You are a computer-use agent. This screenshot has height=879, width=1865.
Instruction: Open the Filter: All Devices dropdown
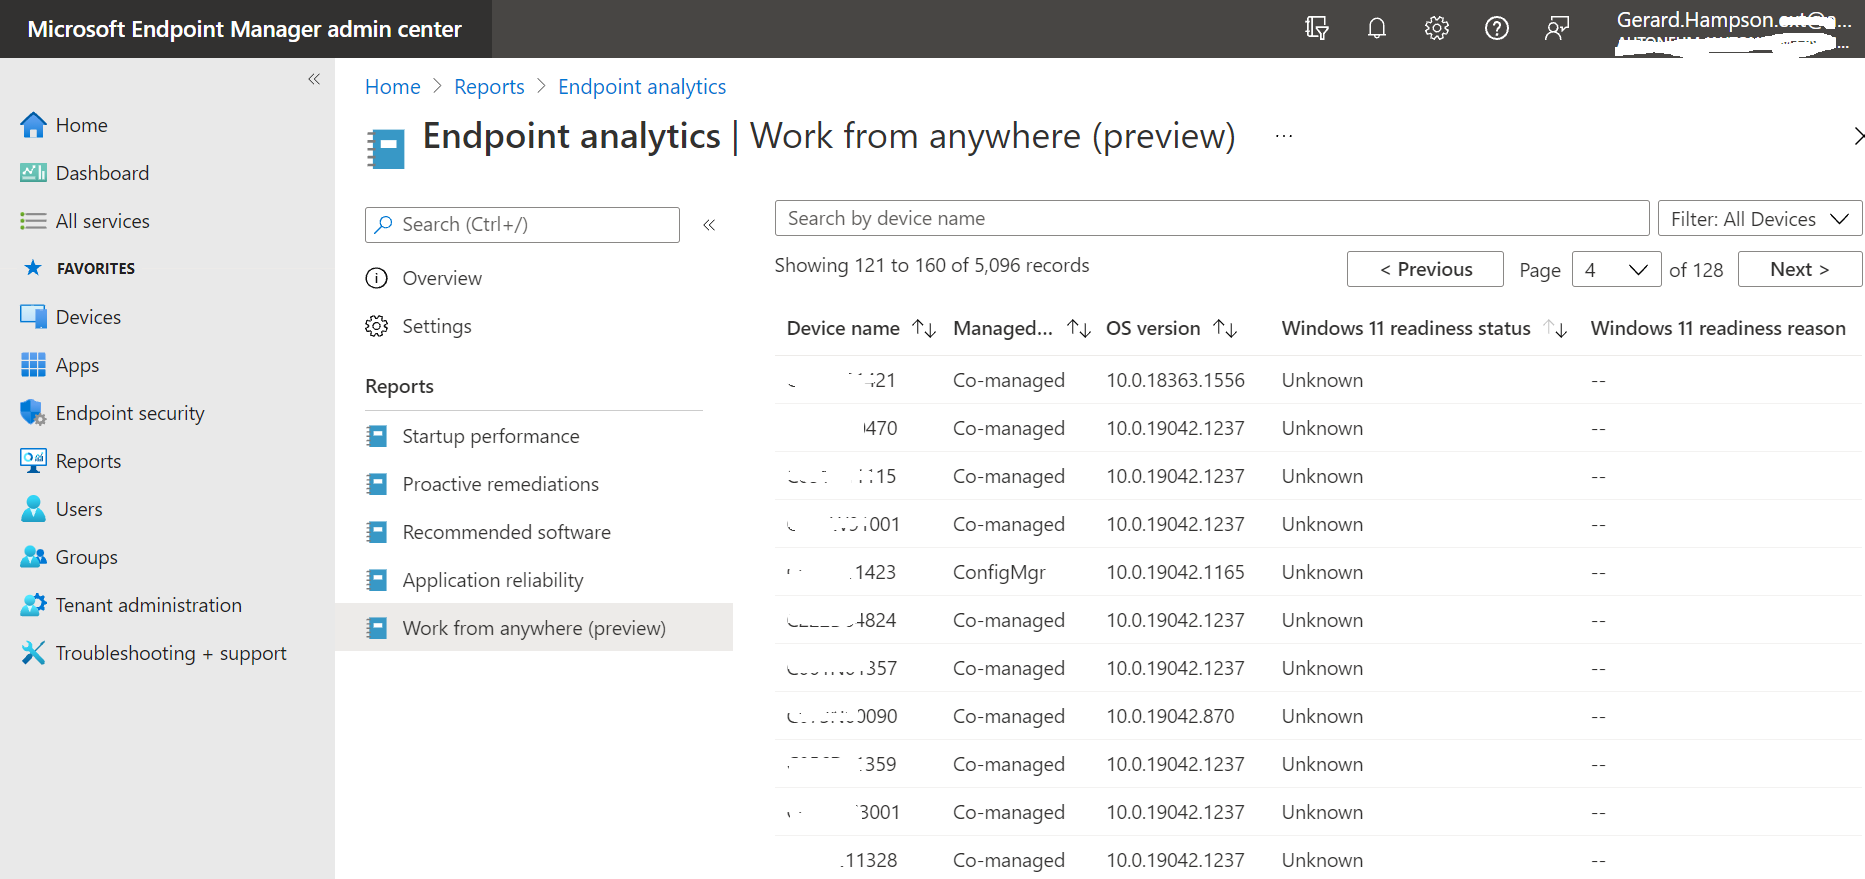point(1760,219)
